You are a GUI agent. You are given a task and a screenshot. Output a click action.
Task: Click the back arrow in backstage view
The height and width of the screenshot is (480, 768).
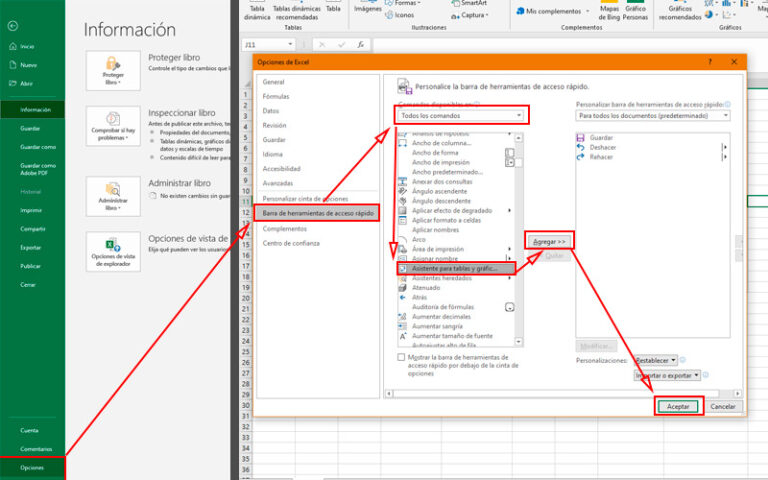13,26
